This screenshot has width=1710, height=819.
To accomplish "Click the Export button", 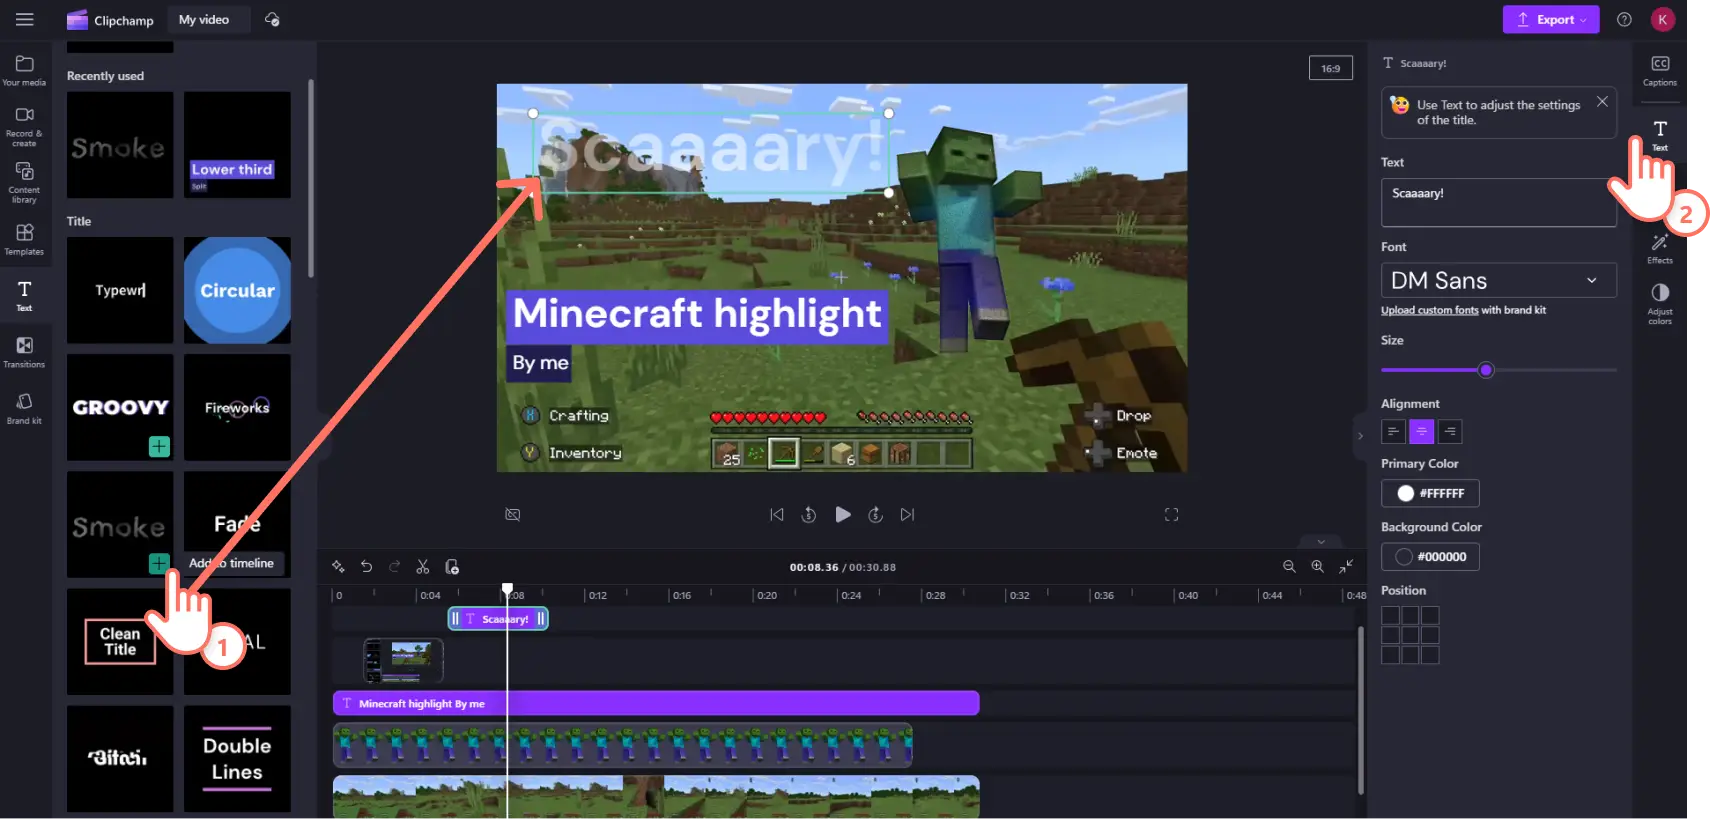I will tap(1550, 19).
